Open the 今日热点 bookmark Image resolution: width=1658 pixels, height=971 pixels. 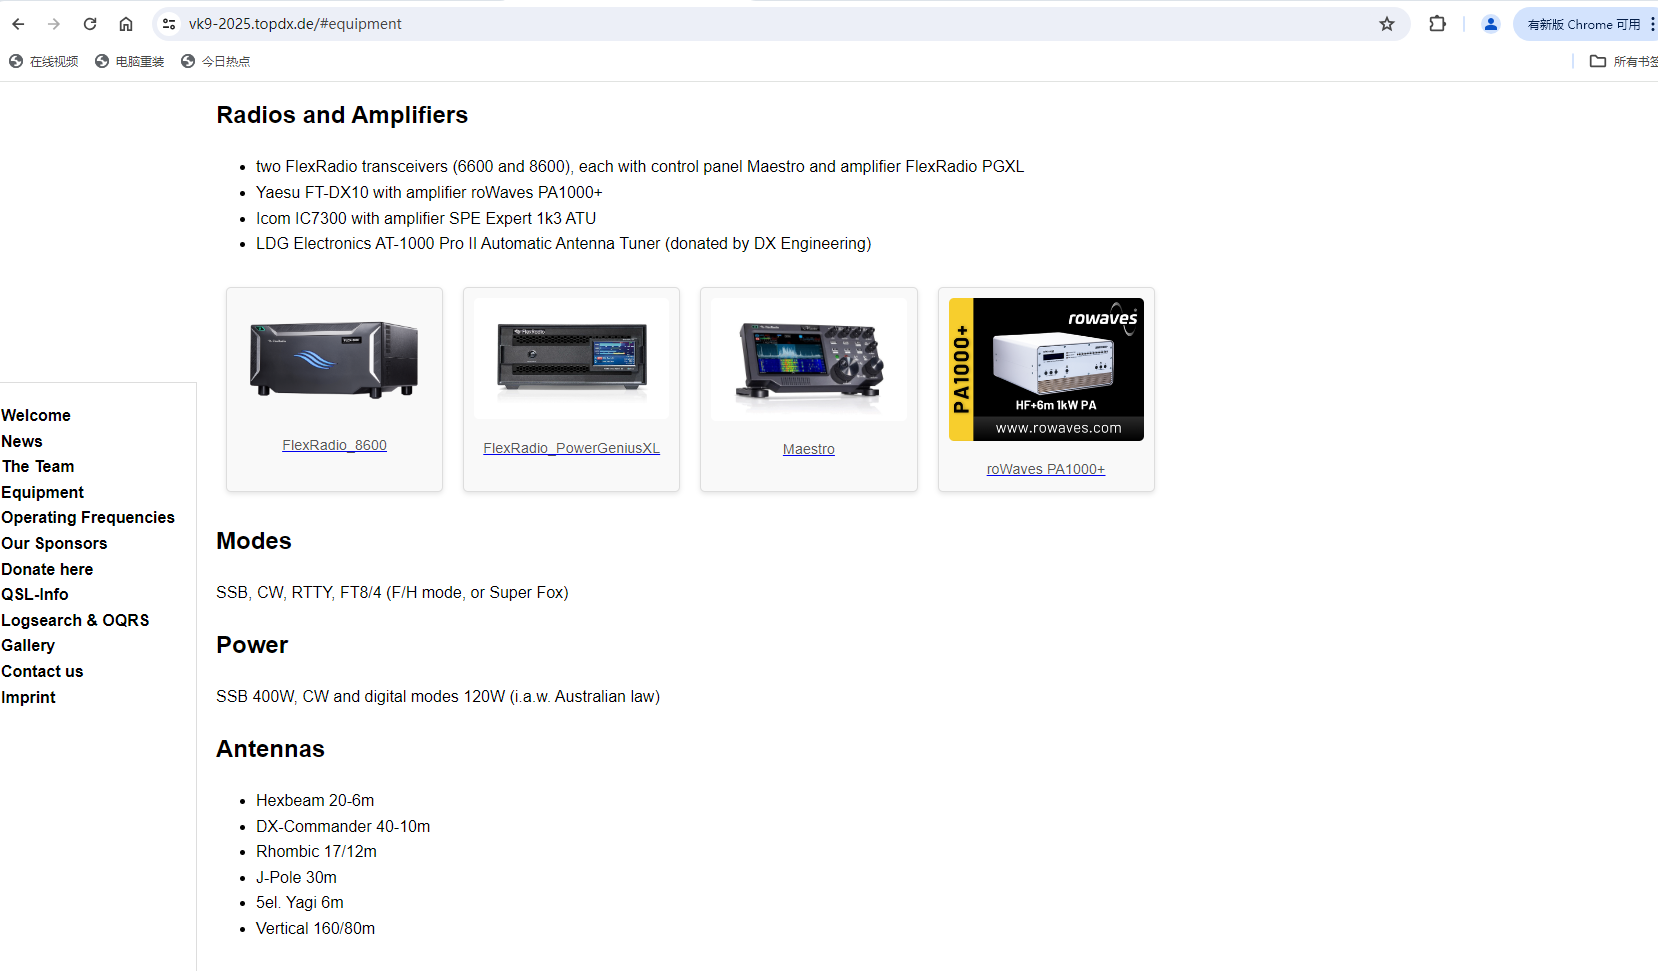click(216, 61)
